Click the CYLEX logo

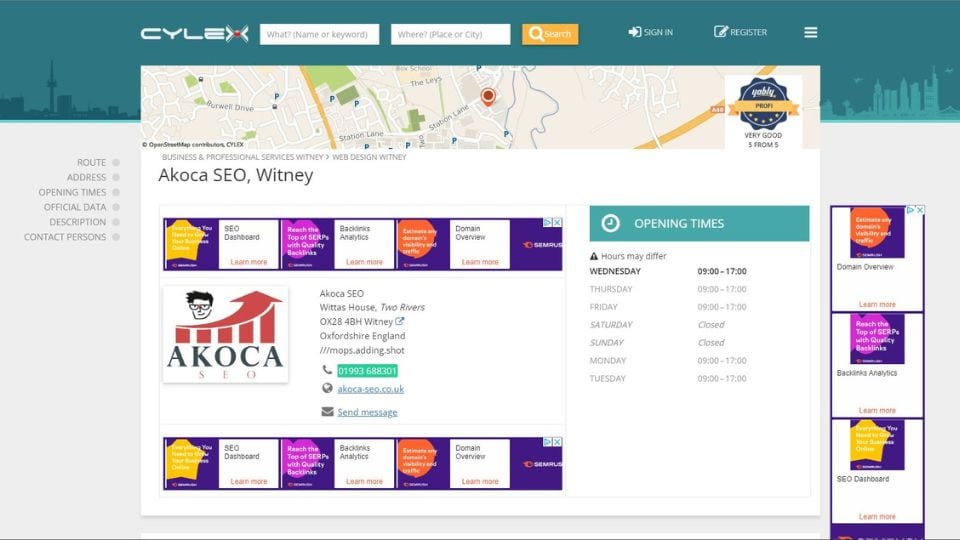(194, 34)
